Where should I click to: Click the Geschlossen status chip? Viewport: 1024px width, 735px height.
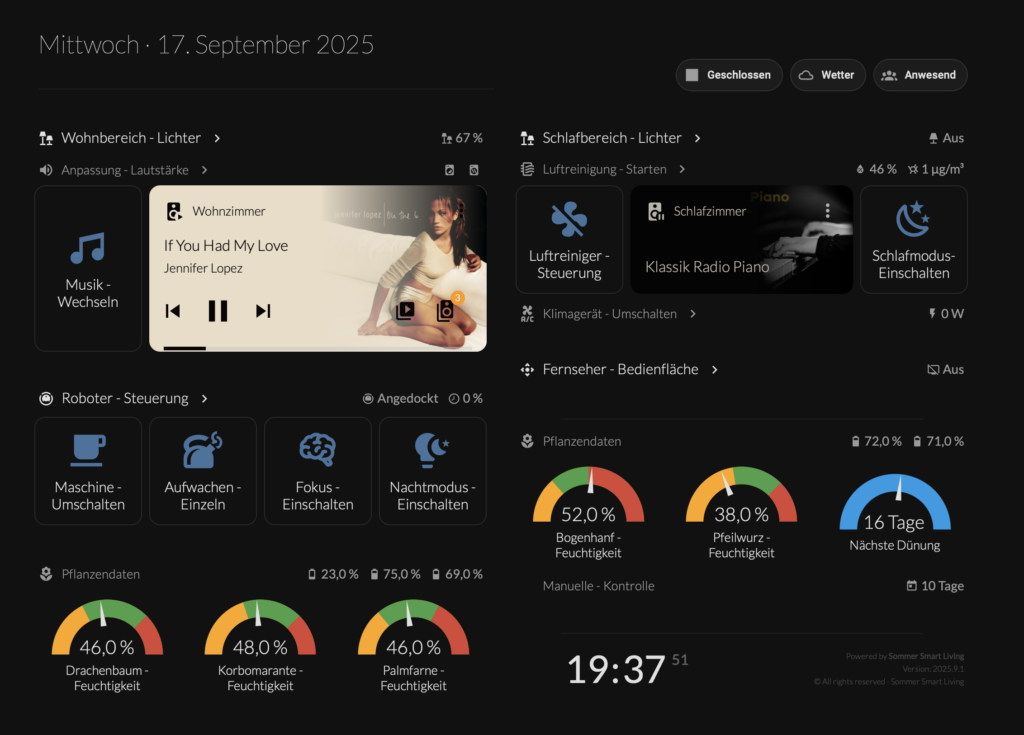click(x=727, y=75)
